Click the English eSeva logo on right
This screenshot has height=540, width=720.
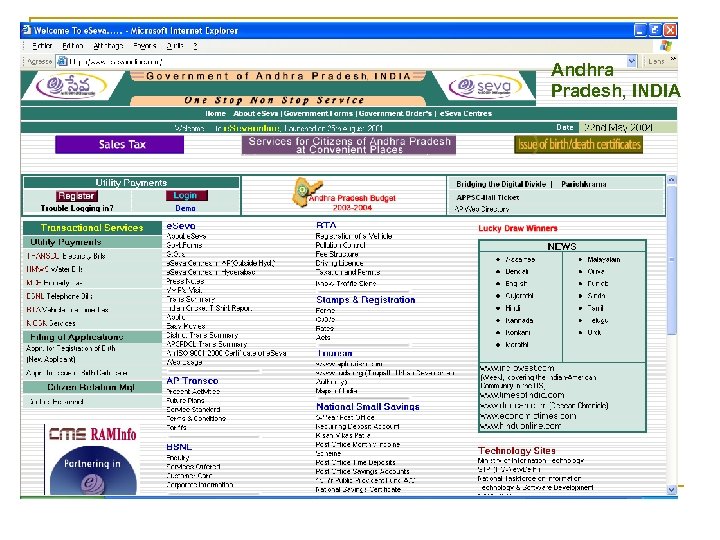[x=486, y=86]
